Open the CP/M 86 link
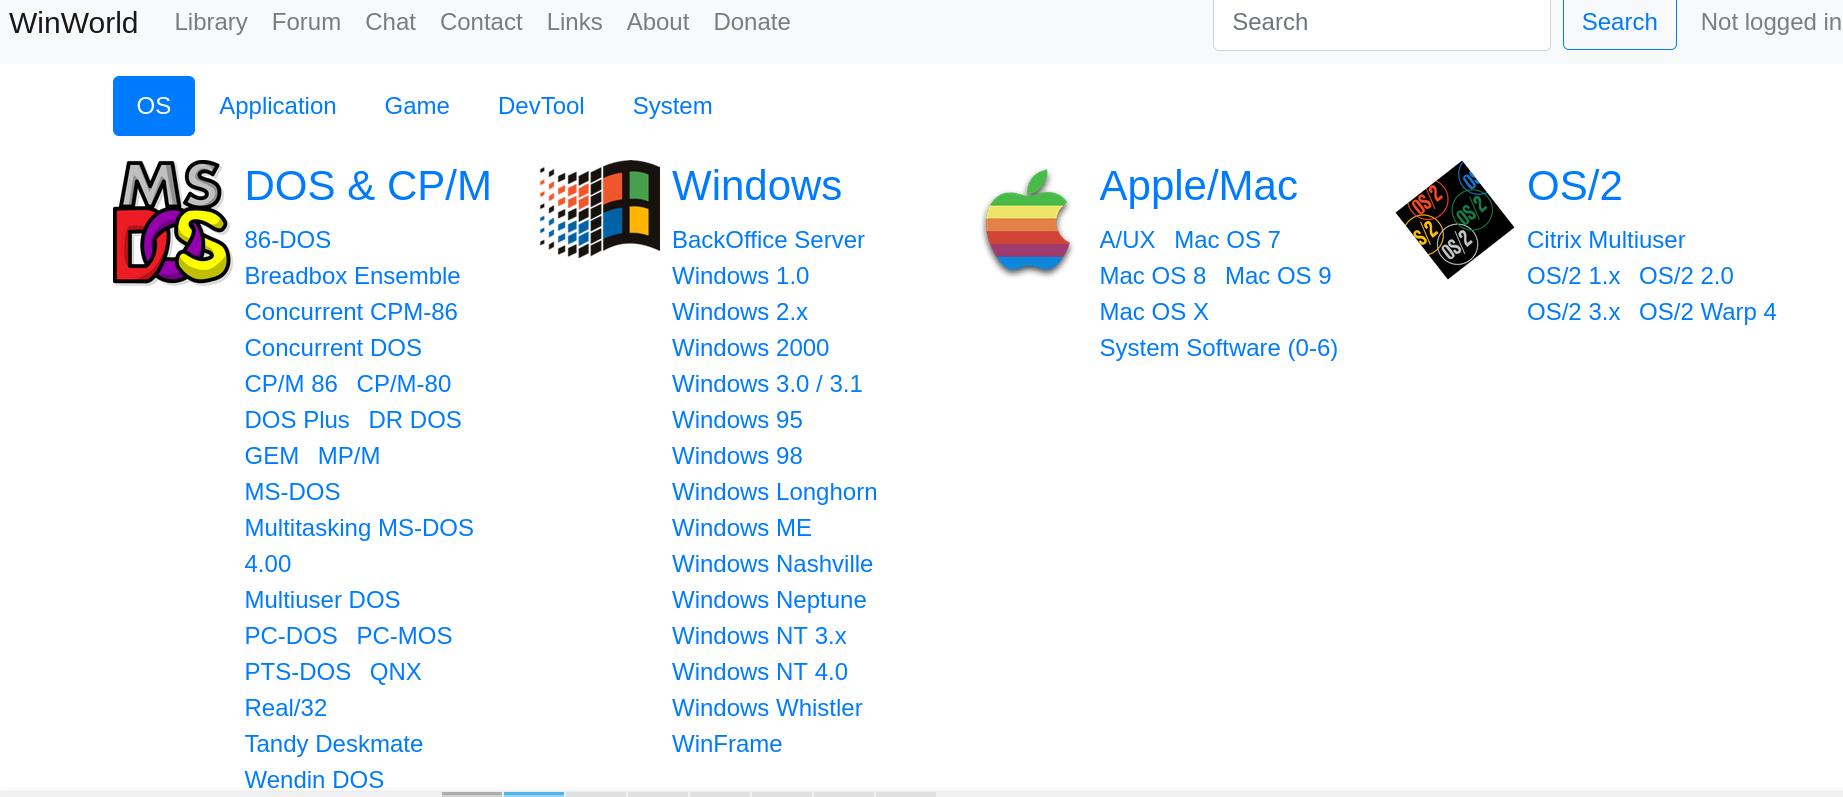 (x=291, y=384)
